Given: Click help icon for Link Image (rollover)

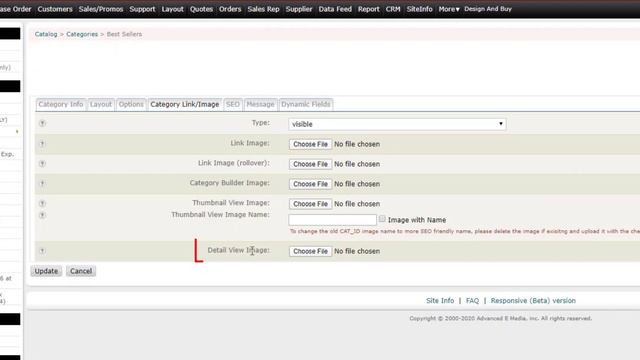Looking at the screenshot, I should point(42,164).
